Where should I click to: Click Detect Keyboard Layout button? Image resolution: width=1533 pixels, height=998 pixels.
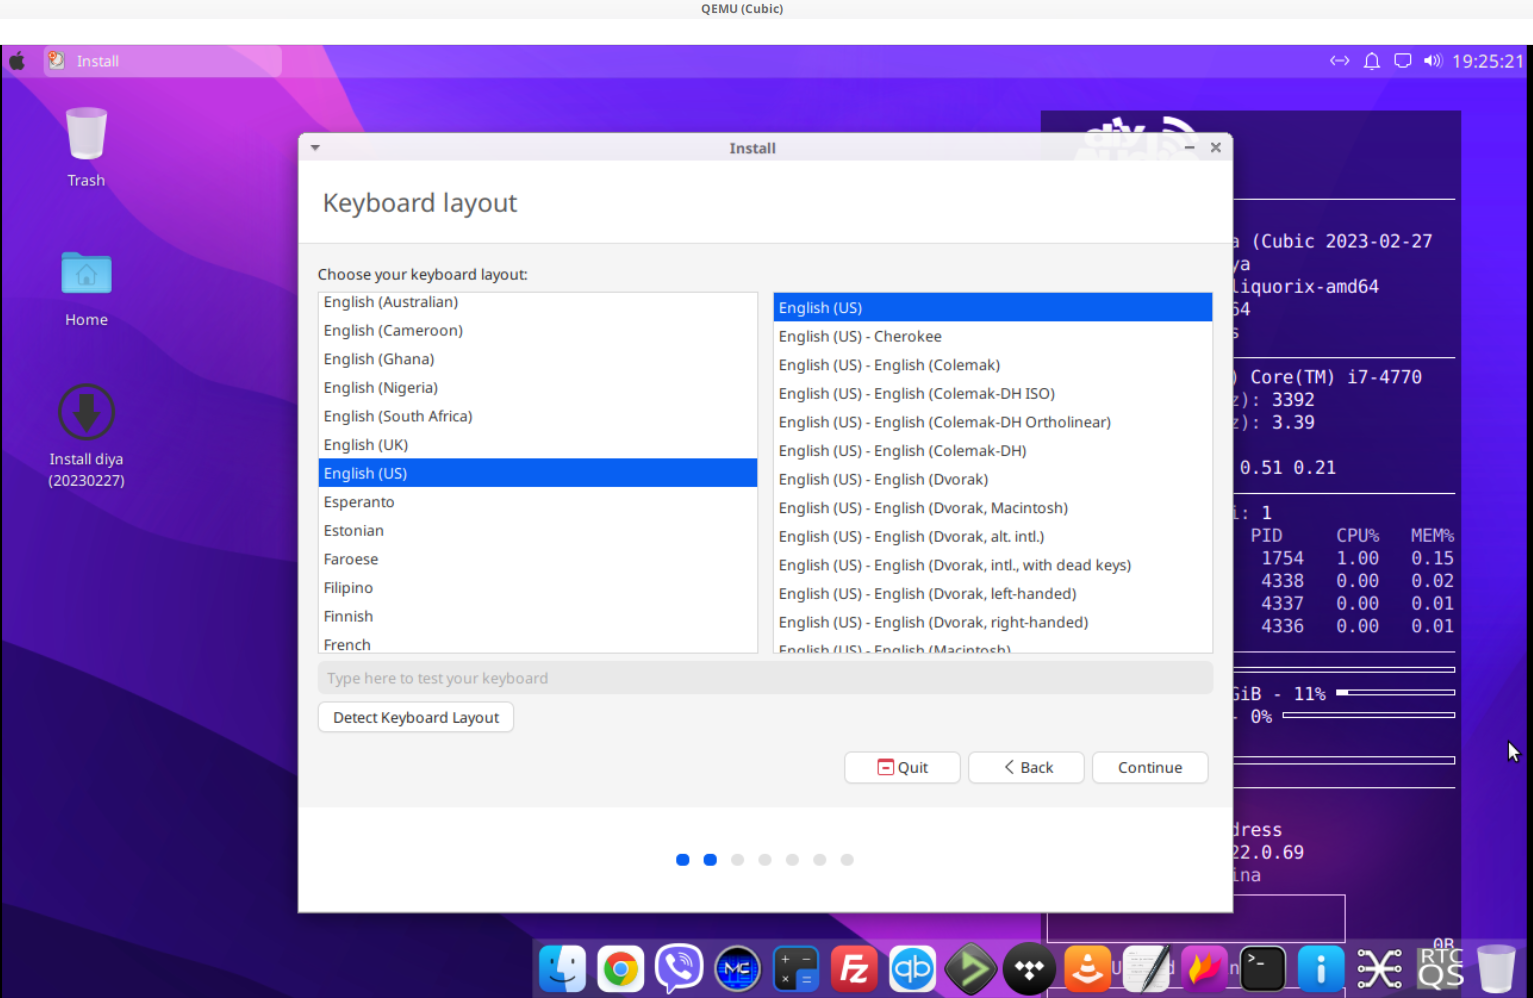tap(416, 717)
